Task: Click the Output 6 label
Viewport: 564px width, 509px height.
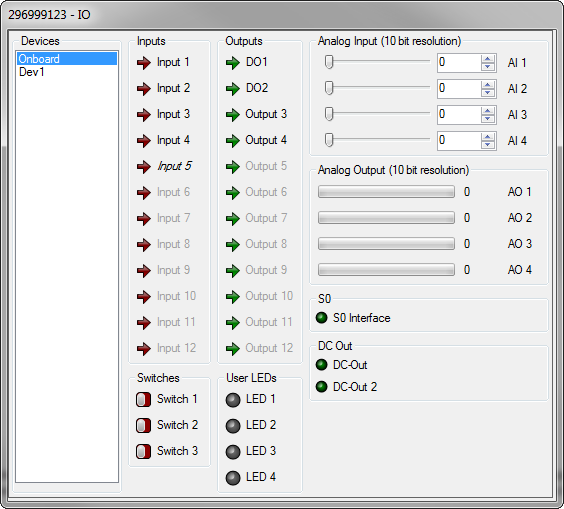Action: tap(266, 192)
